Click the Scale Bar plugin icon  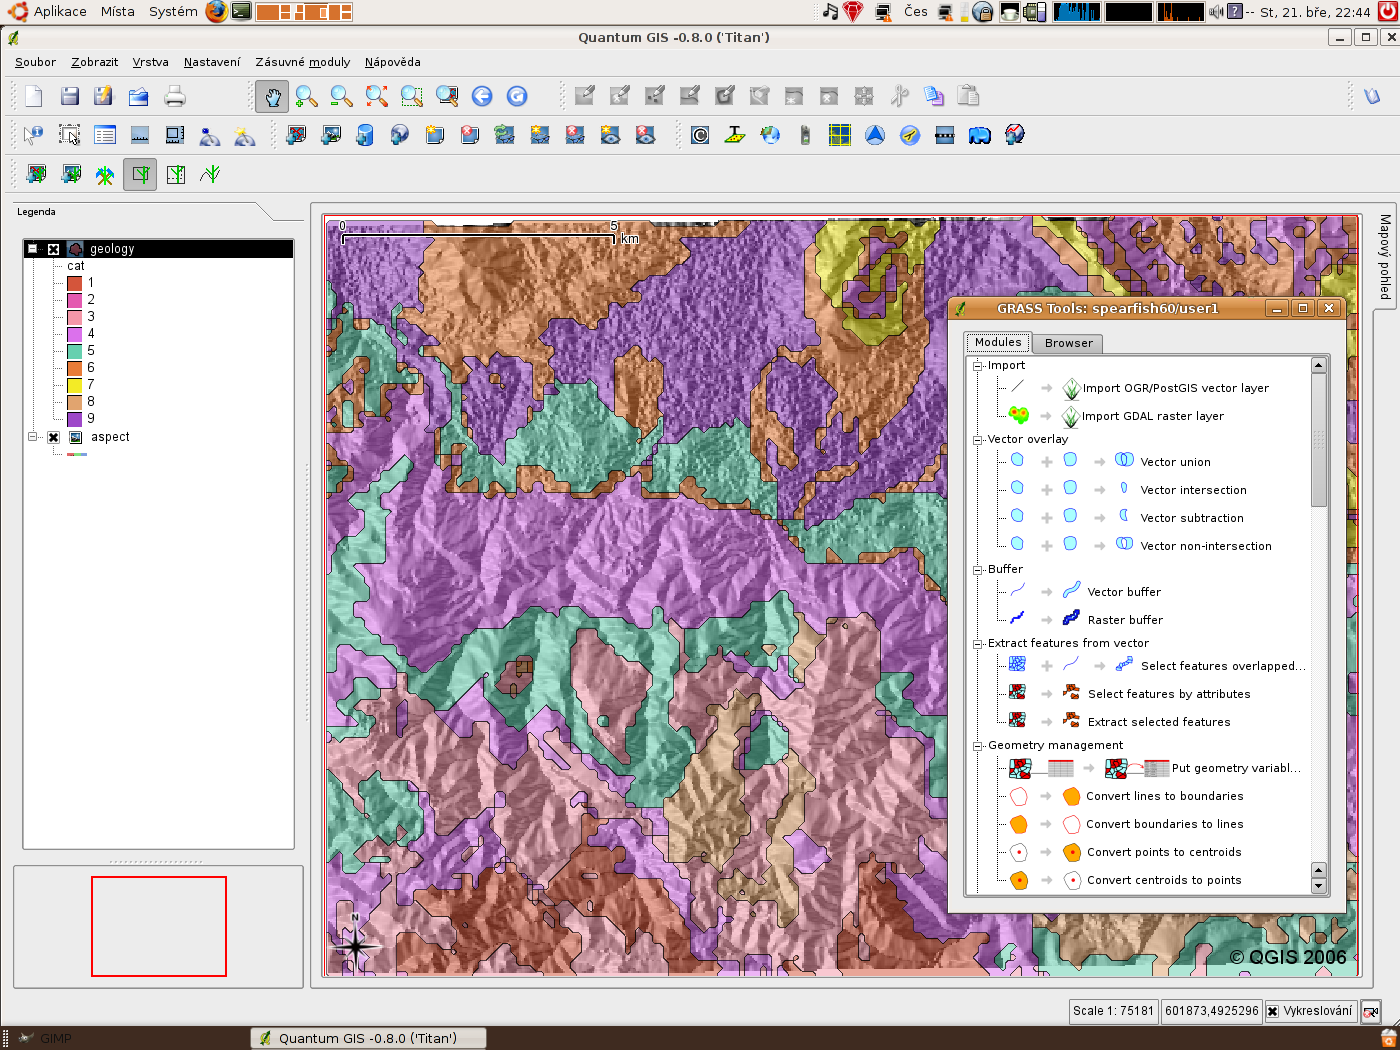click(945, 135)
